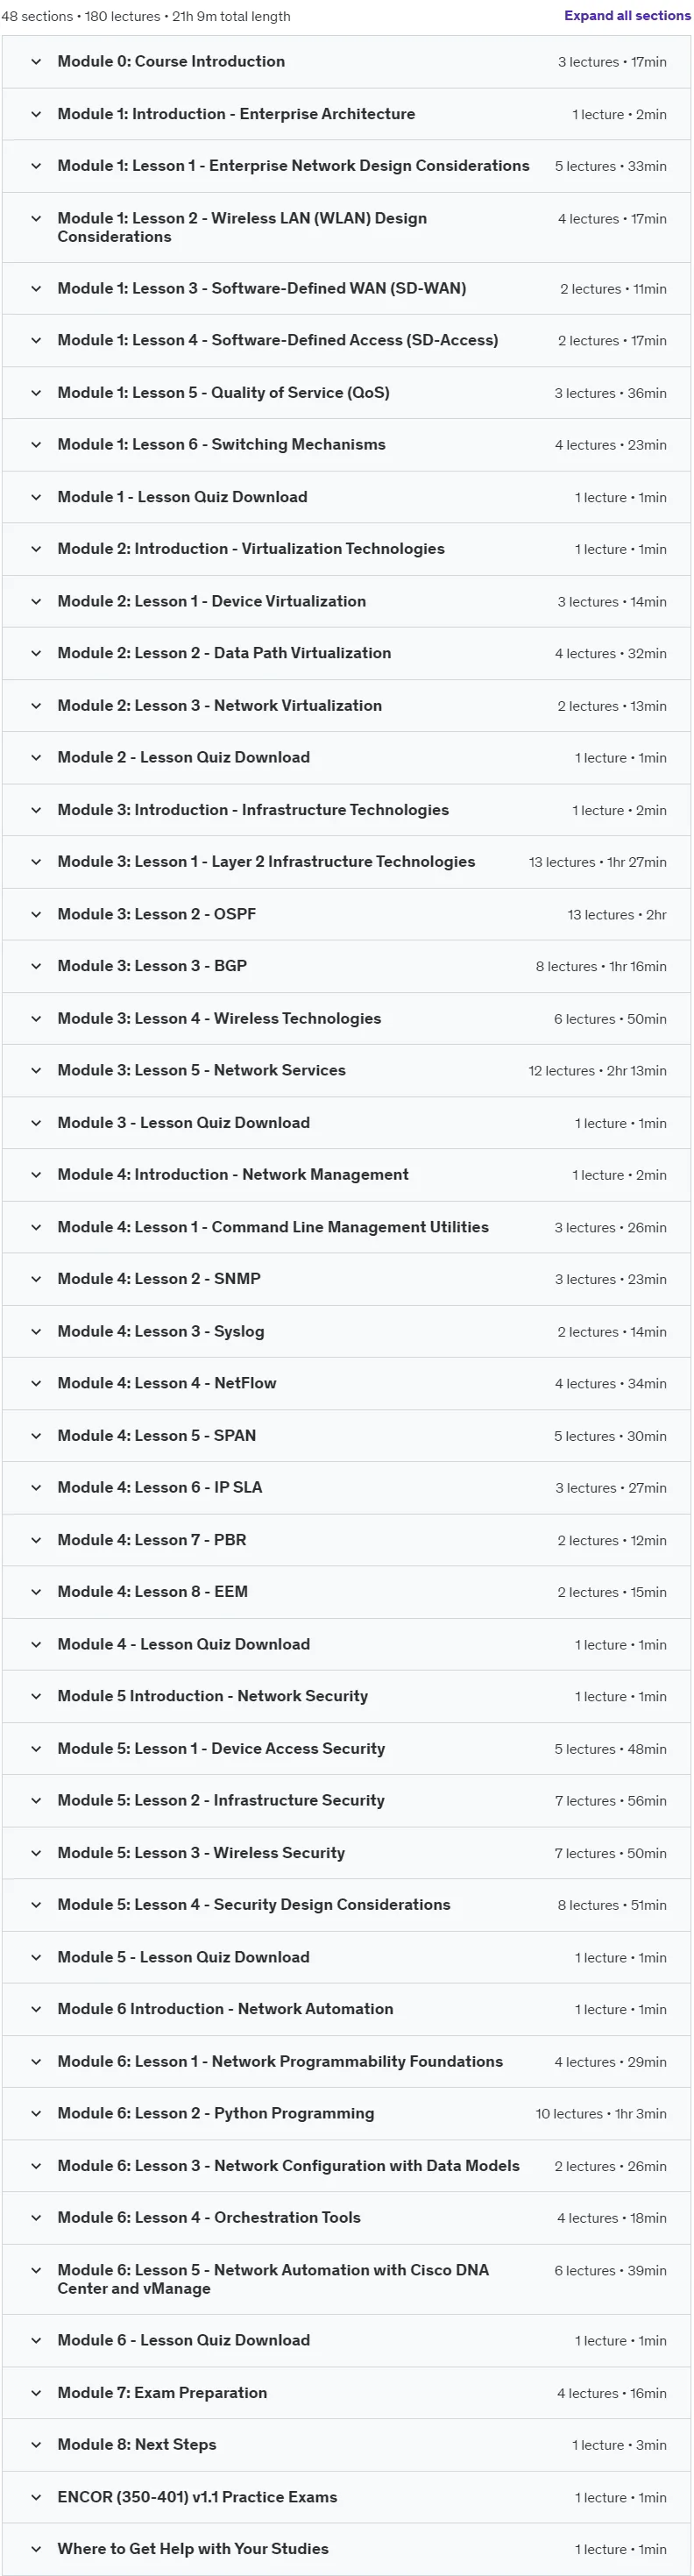Open Module 1: Lesson 5 - Quality of Service section
The height and width of the screenshot is (2576, 694).
tap(346, 393)
